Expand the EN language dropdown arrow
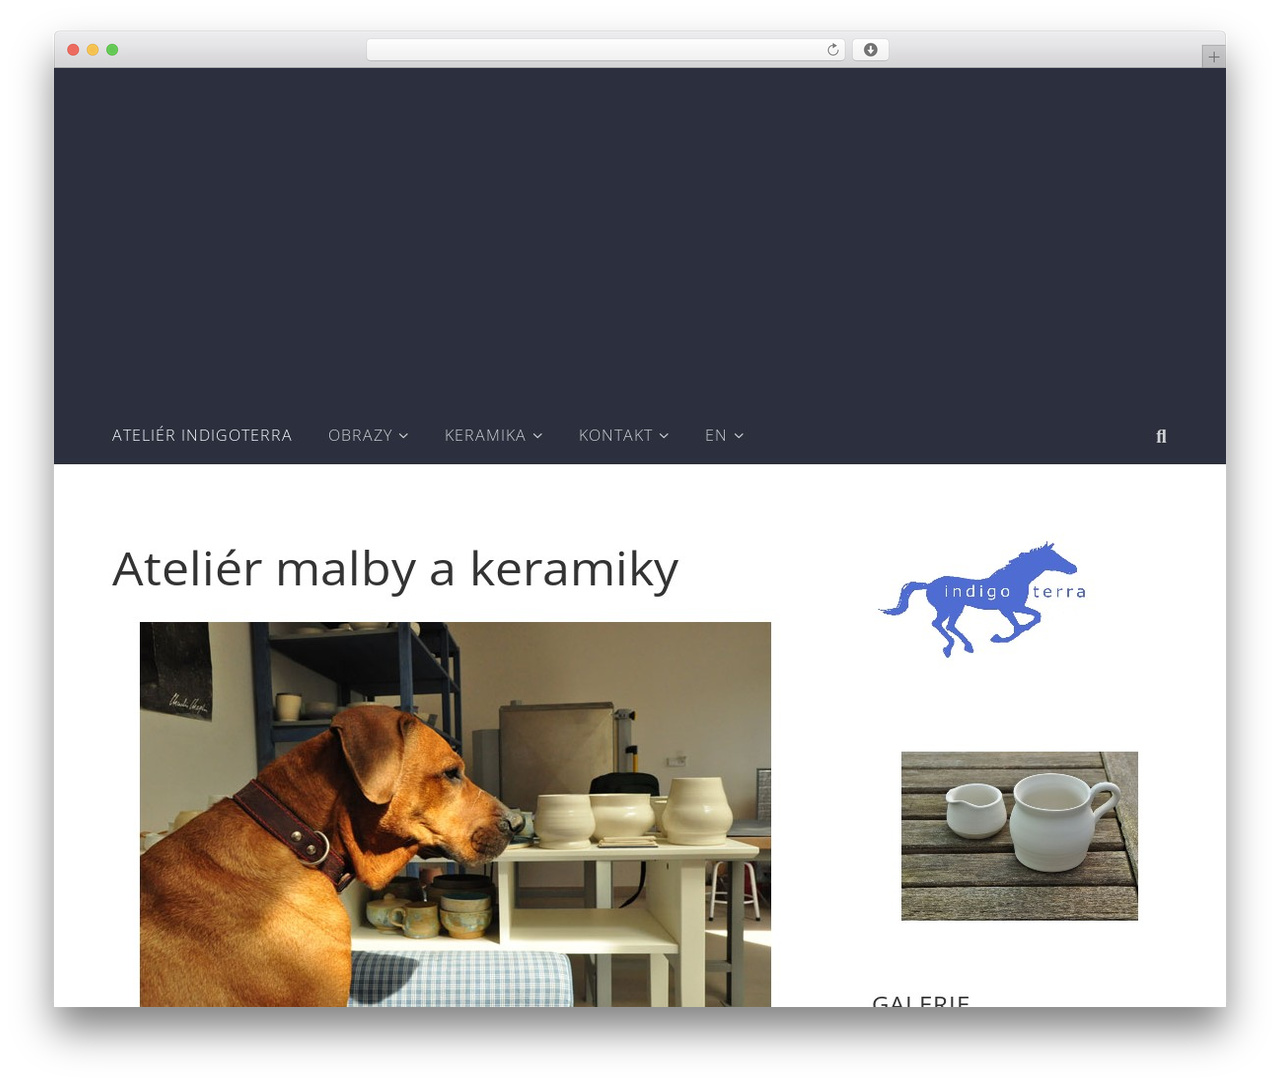The height and width of the screenshot is (1084, 1280). click(739, 436)
